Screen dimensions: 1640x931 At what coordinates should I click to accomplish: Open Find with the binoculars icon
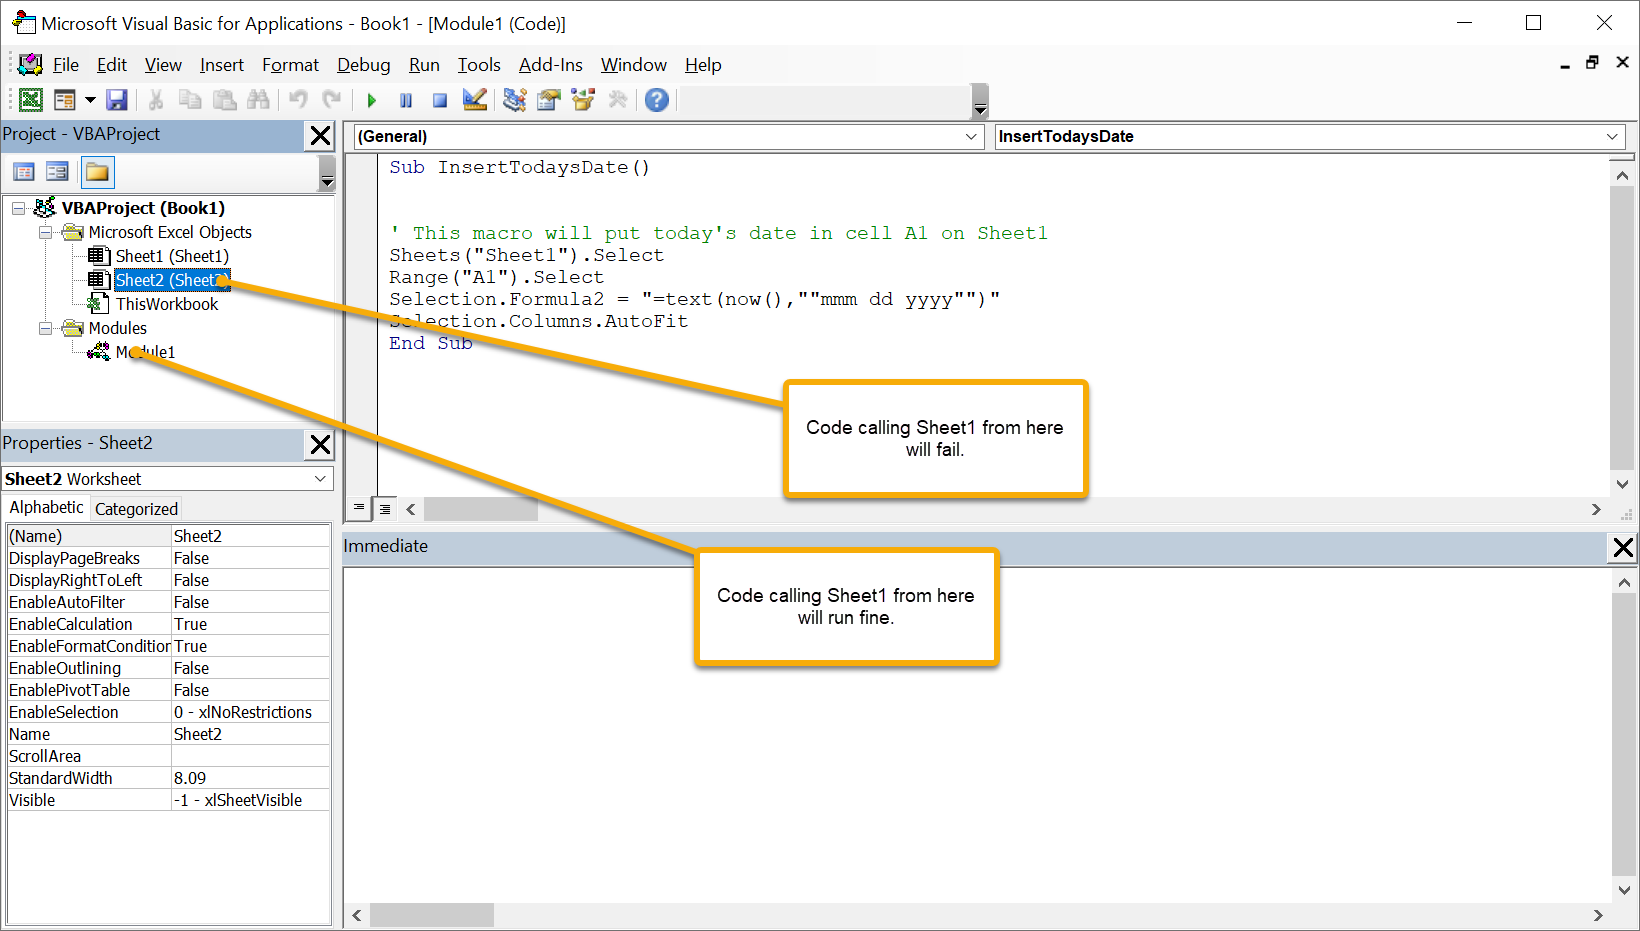click(258, 100)
